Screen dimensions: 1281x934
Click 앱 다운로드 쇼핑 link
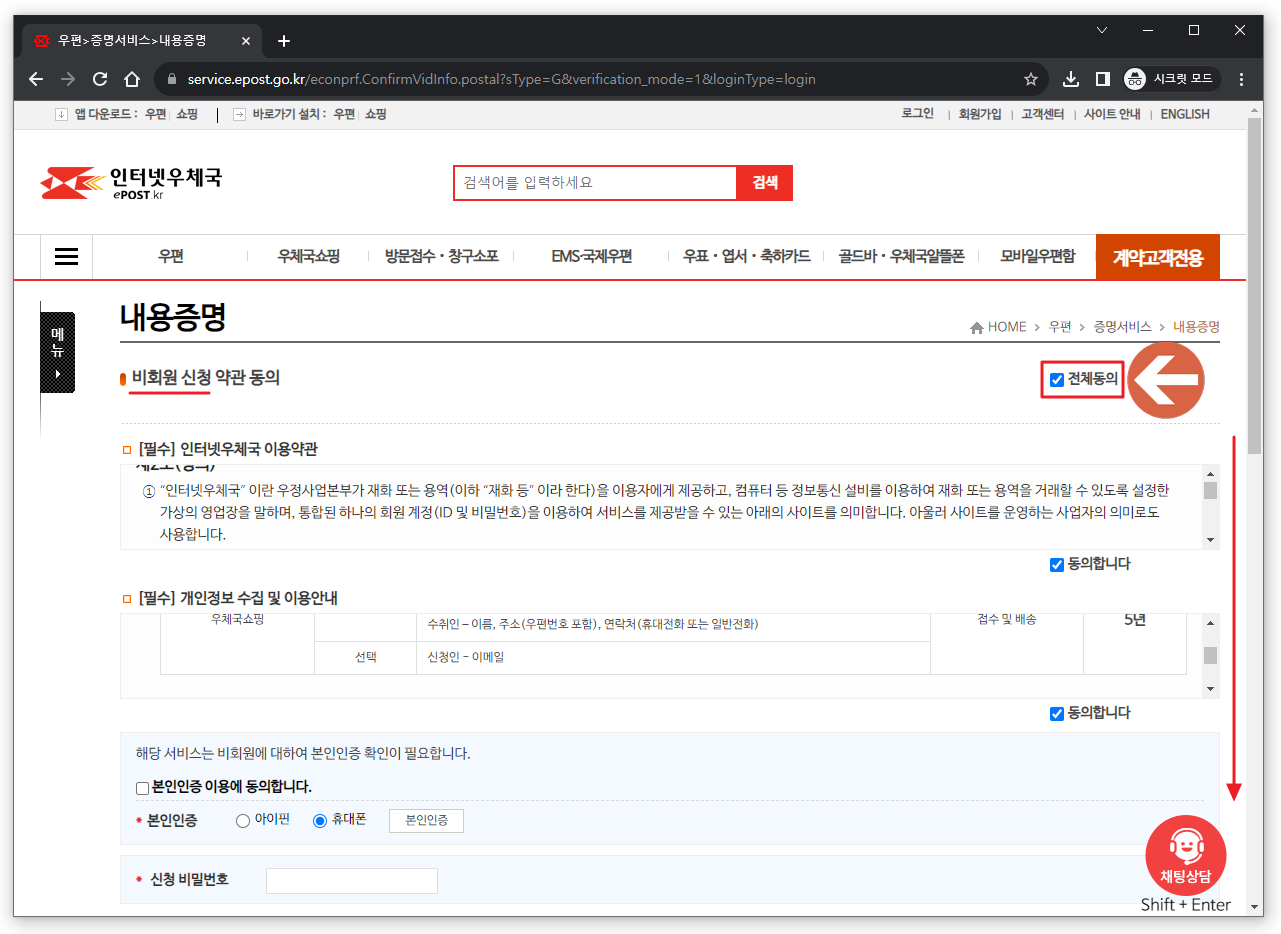click(187, 114)
